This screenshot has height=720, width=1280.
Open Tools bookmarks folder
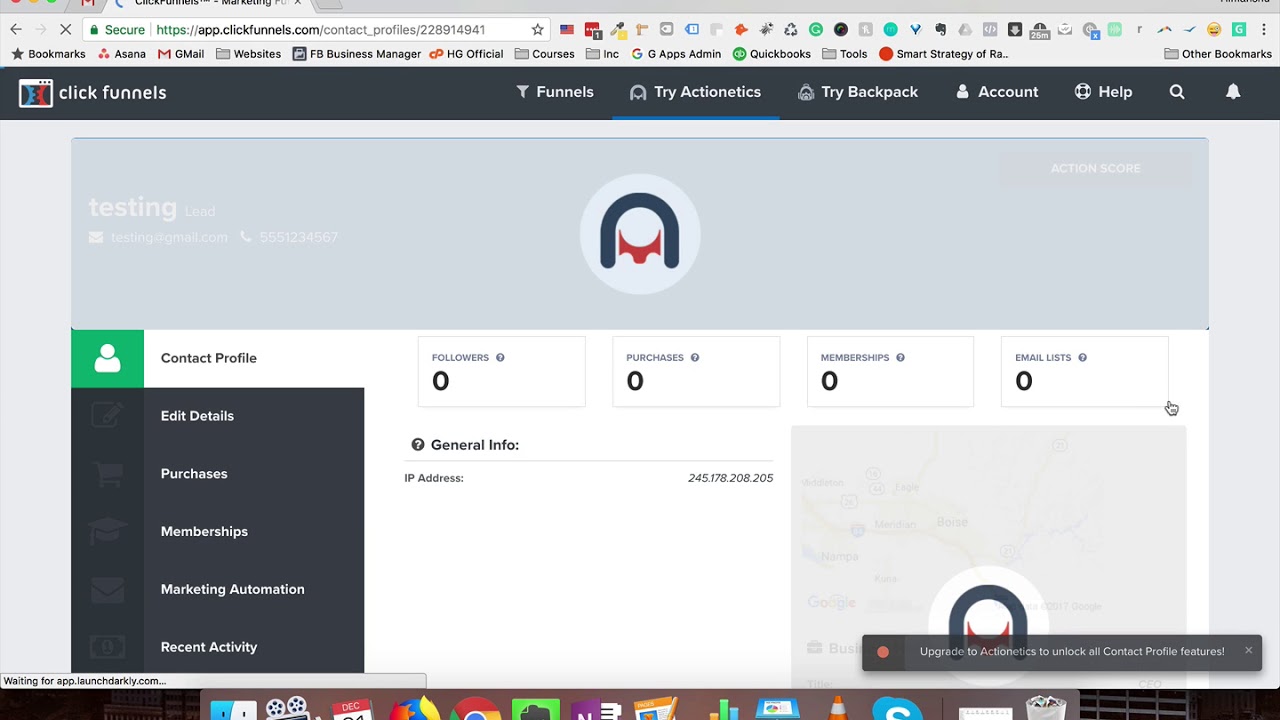point(845,54)
